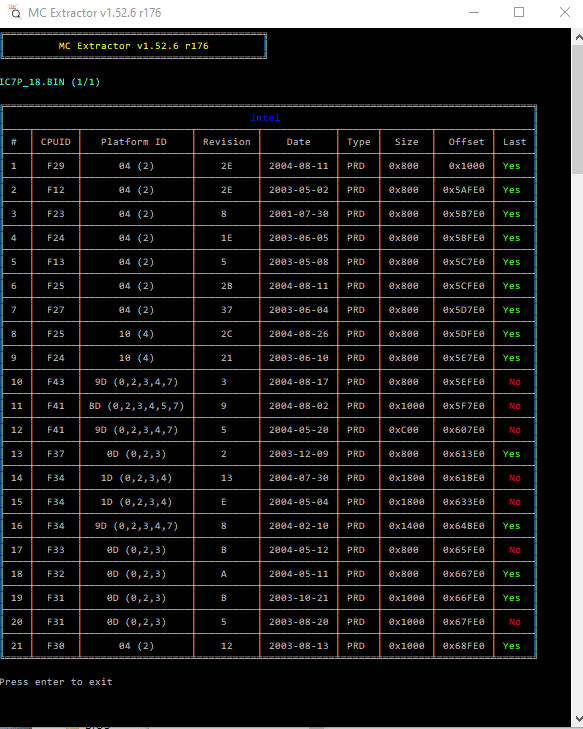Click date 2003-08-20
Image resolution: width=583 pixels, height=729 pixels.
pos(298,622)
